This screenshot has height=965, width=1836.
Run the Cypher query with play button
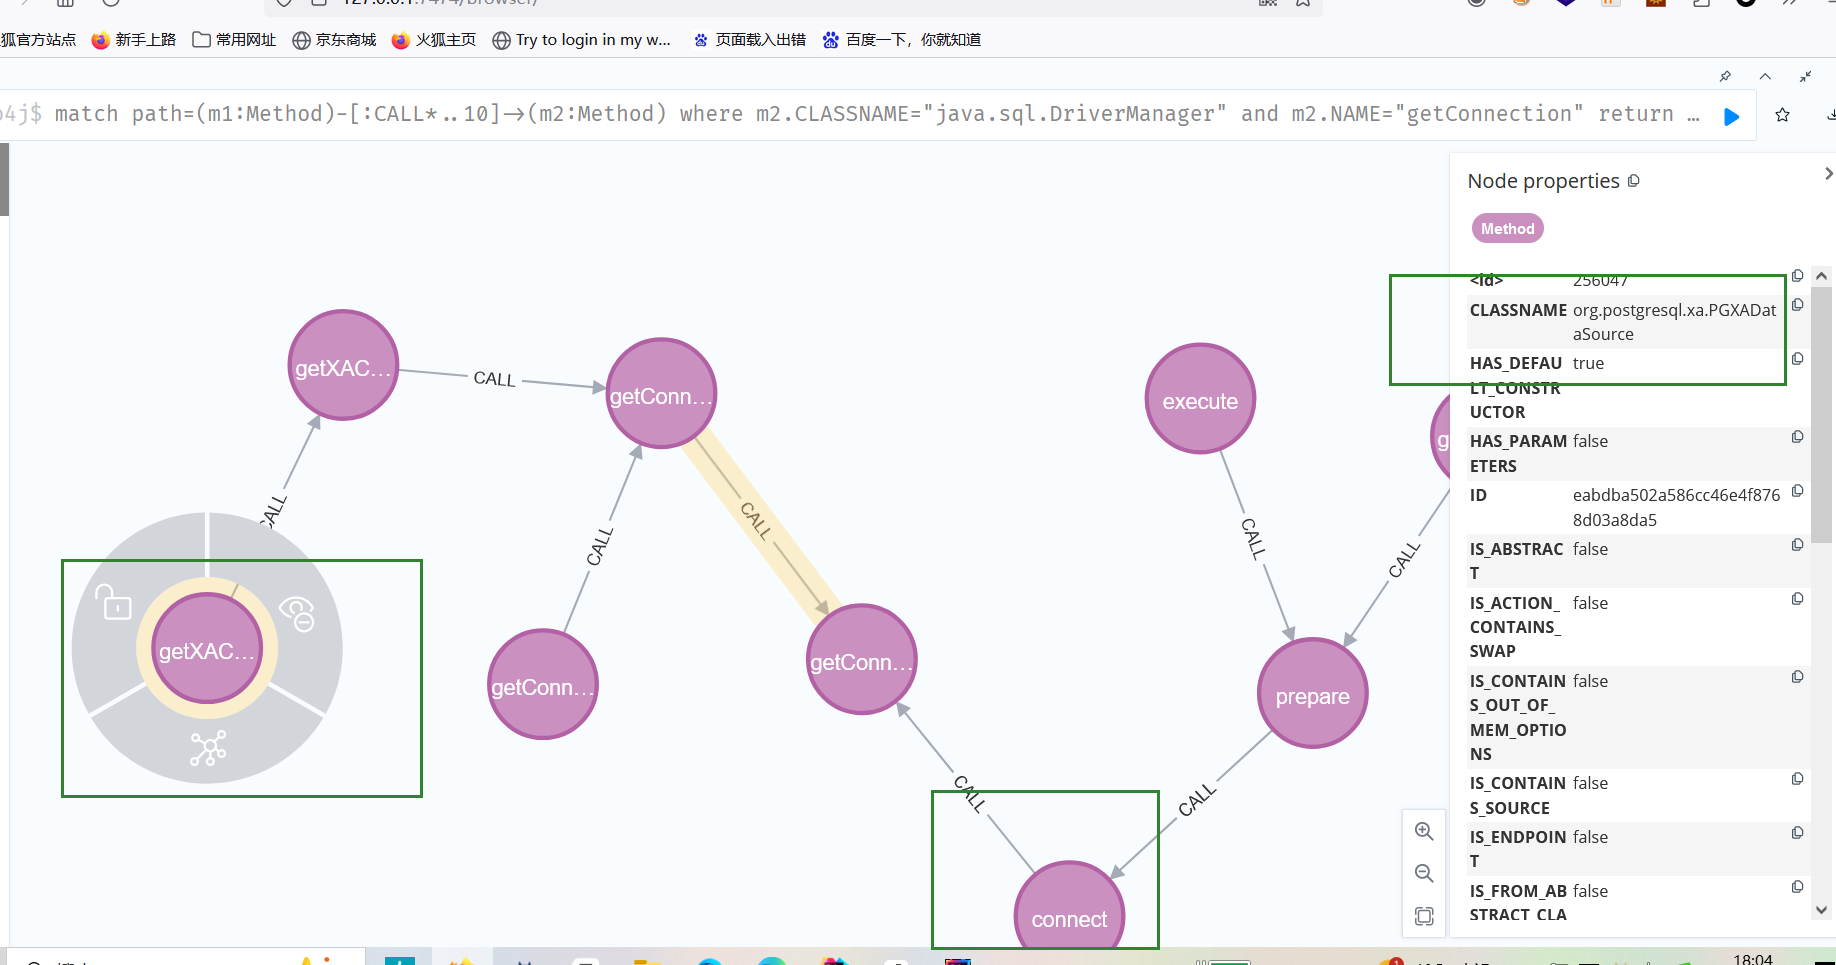1731,116
